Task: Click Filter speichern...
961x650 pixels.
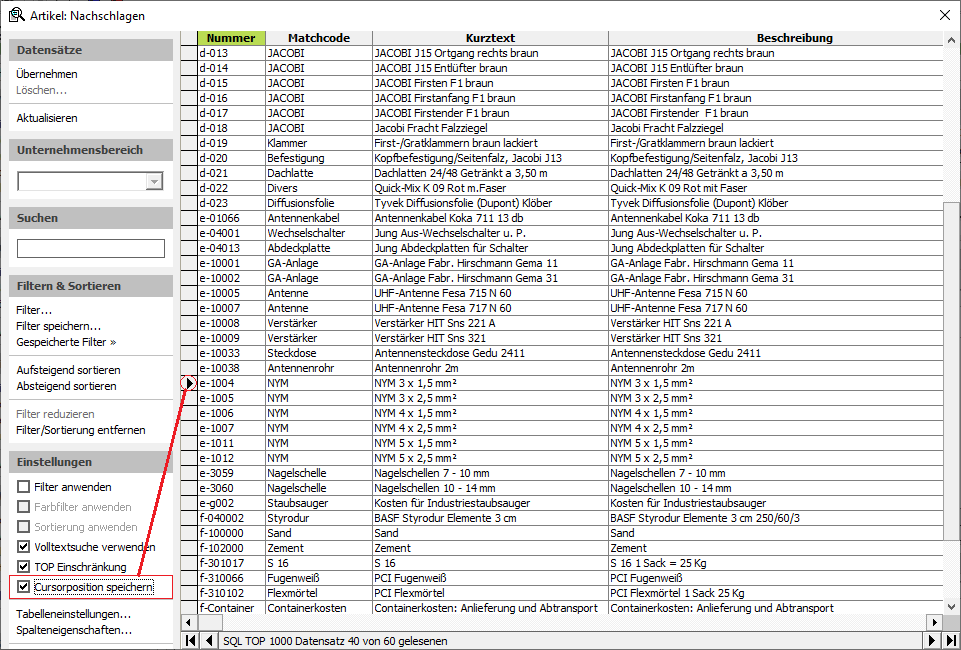Action: coord(59,326)
